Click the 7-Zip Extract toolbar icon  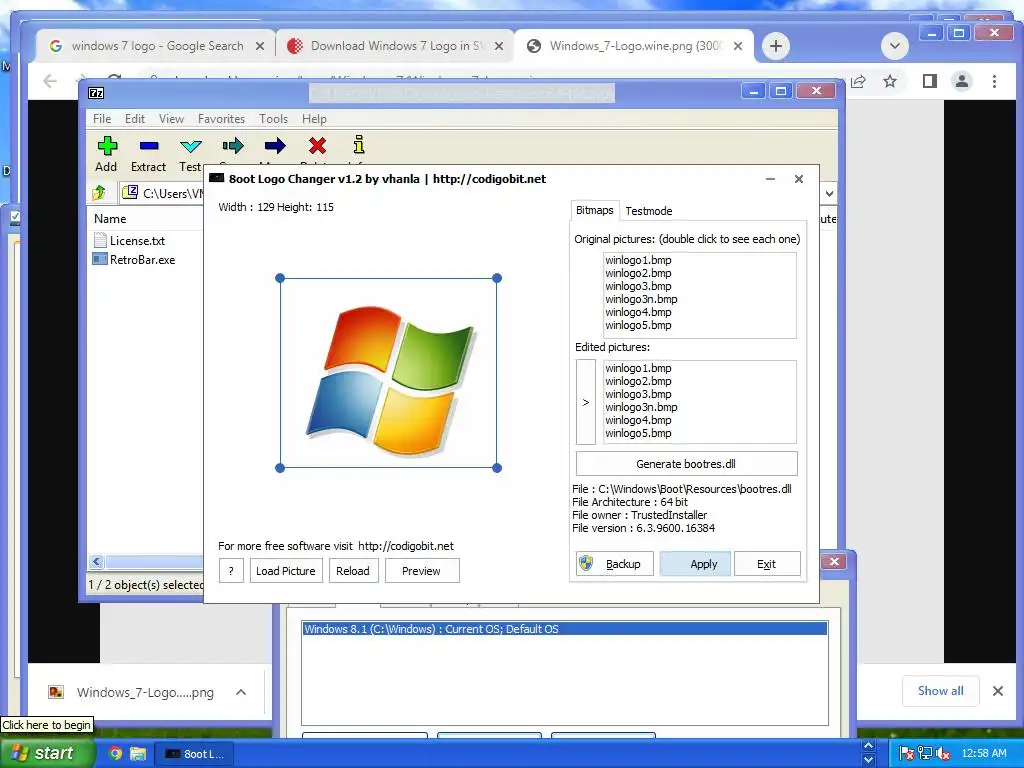coord(149,146)
